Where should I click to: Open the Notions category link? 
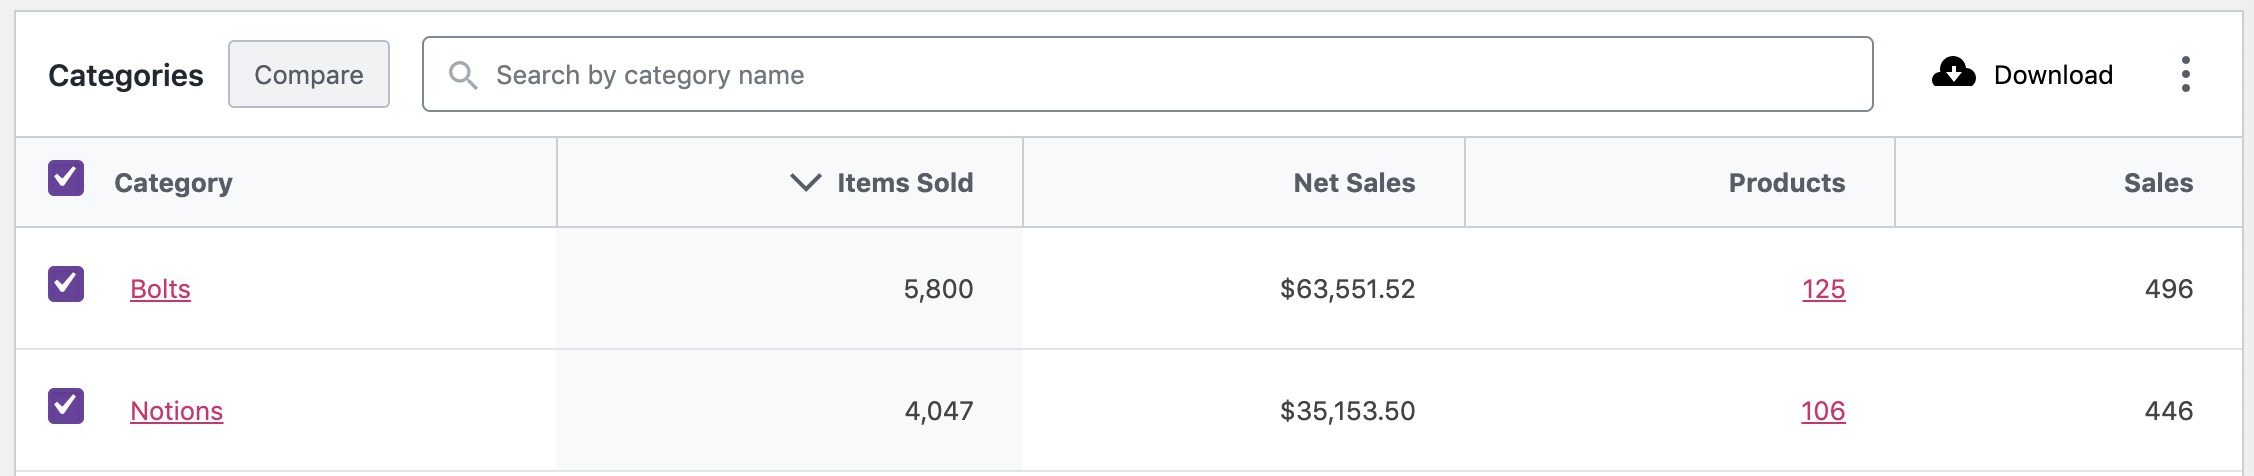pyautogui.click(x=176, y=411)
